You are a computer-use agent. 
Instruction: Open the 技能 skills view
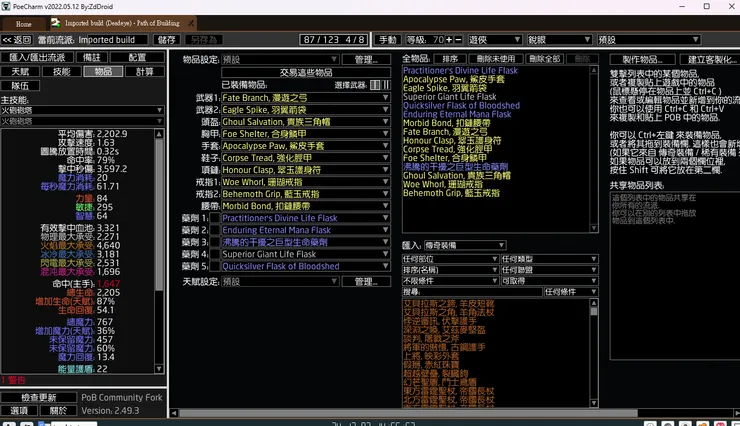click(x=61, y=72)
